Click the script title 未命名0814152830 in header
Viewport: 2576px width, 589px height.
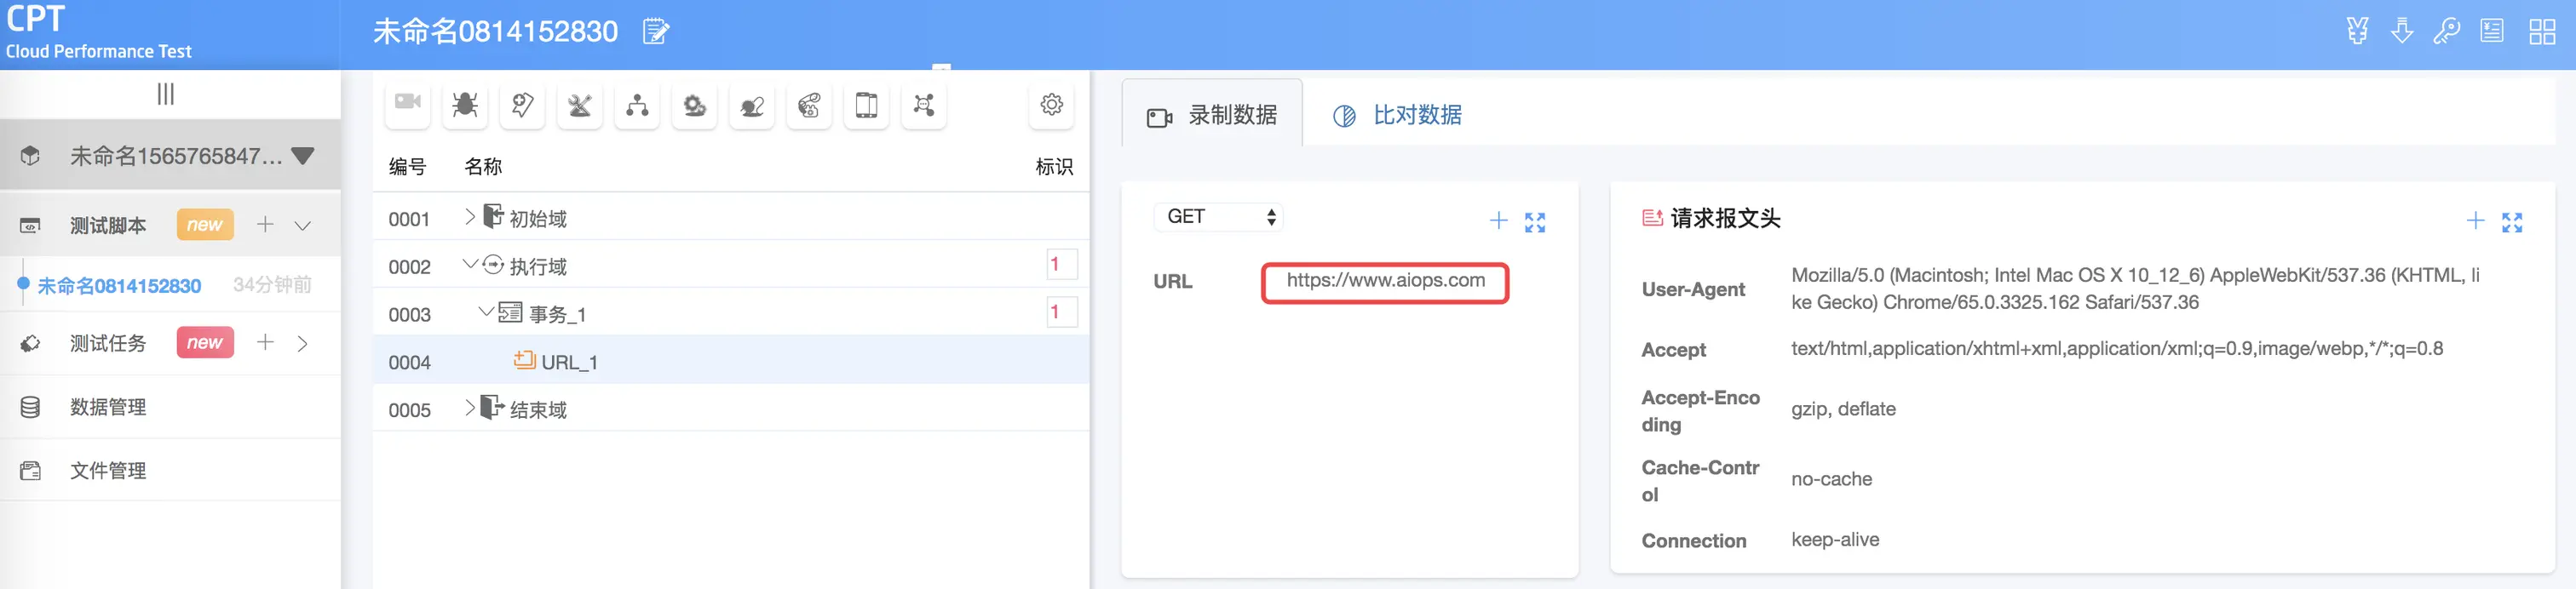(x=495, y=32)
